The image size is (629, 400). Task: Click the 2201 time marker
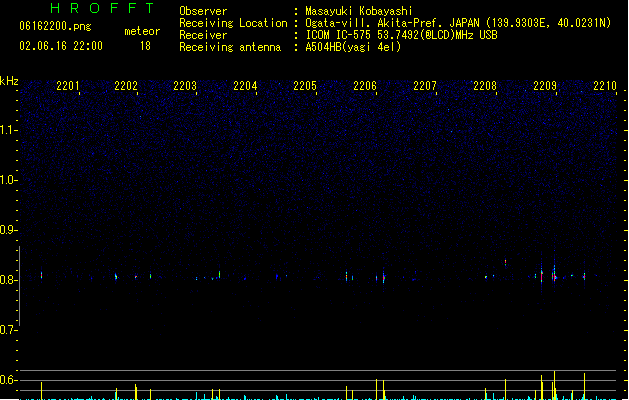(68, 86)
